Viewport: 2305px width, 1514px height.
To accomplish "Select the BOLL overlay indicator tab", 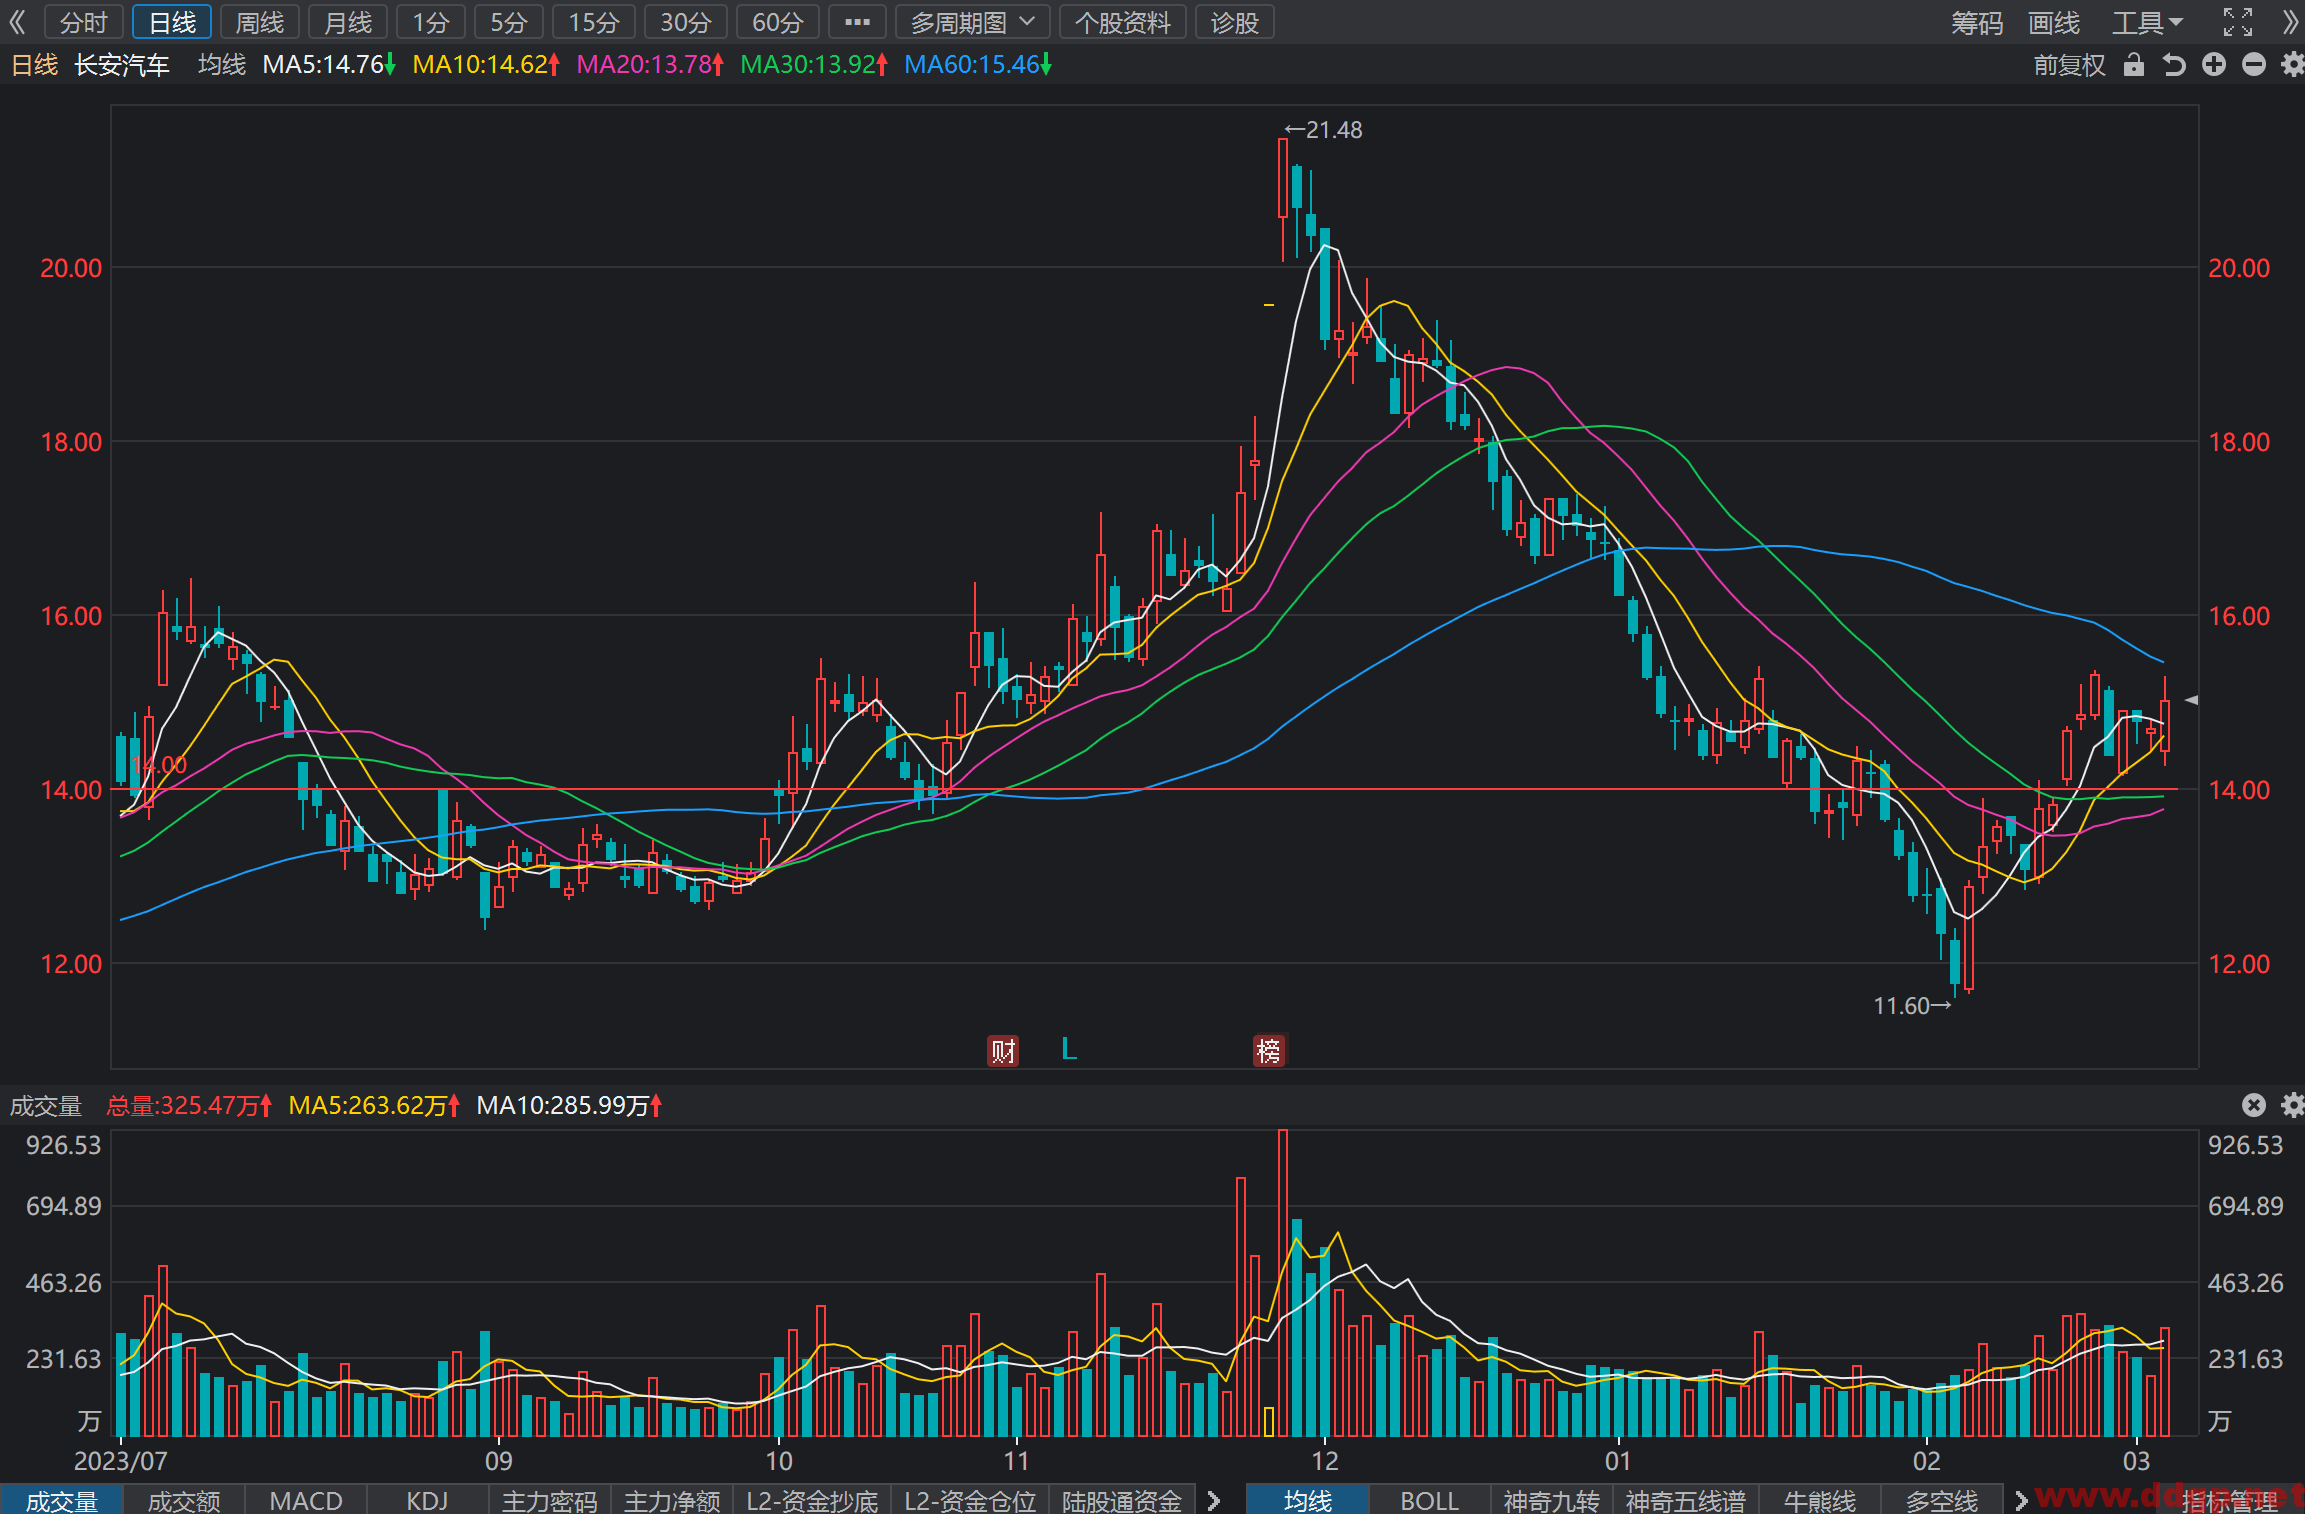I will pyautogui.click(x=1429, y=1500).
